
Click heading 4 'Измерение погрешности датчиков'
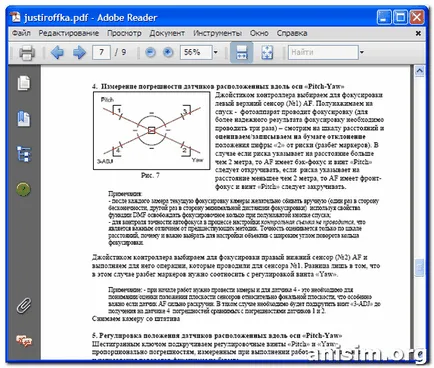(x=218, y=86)
